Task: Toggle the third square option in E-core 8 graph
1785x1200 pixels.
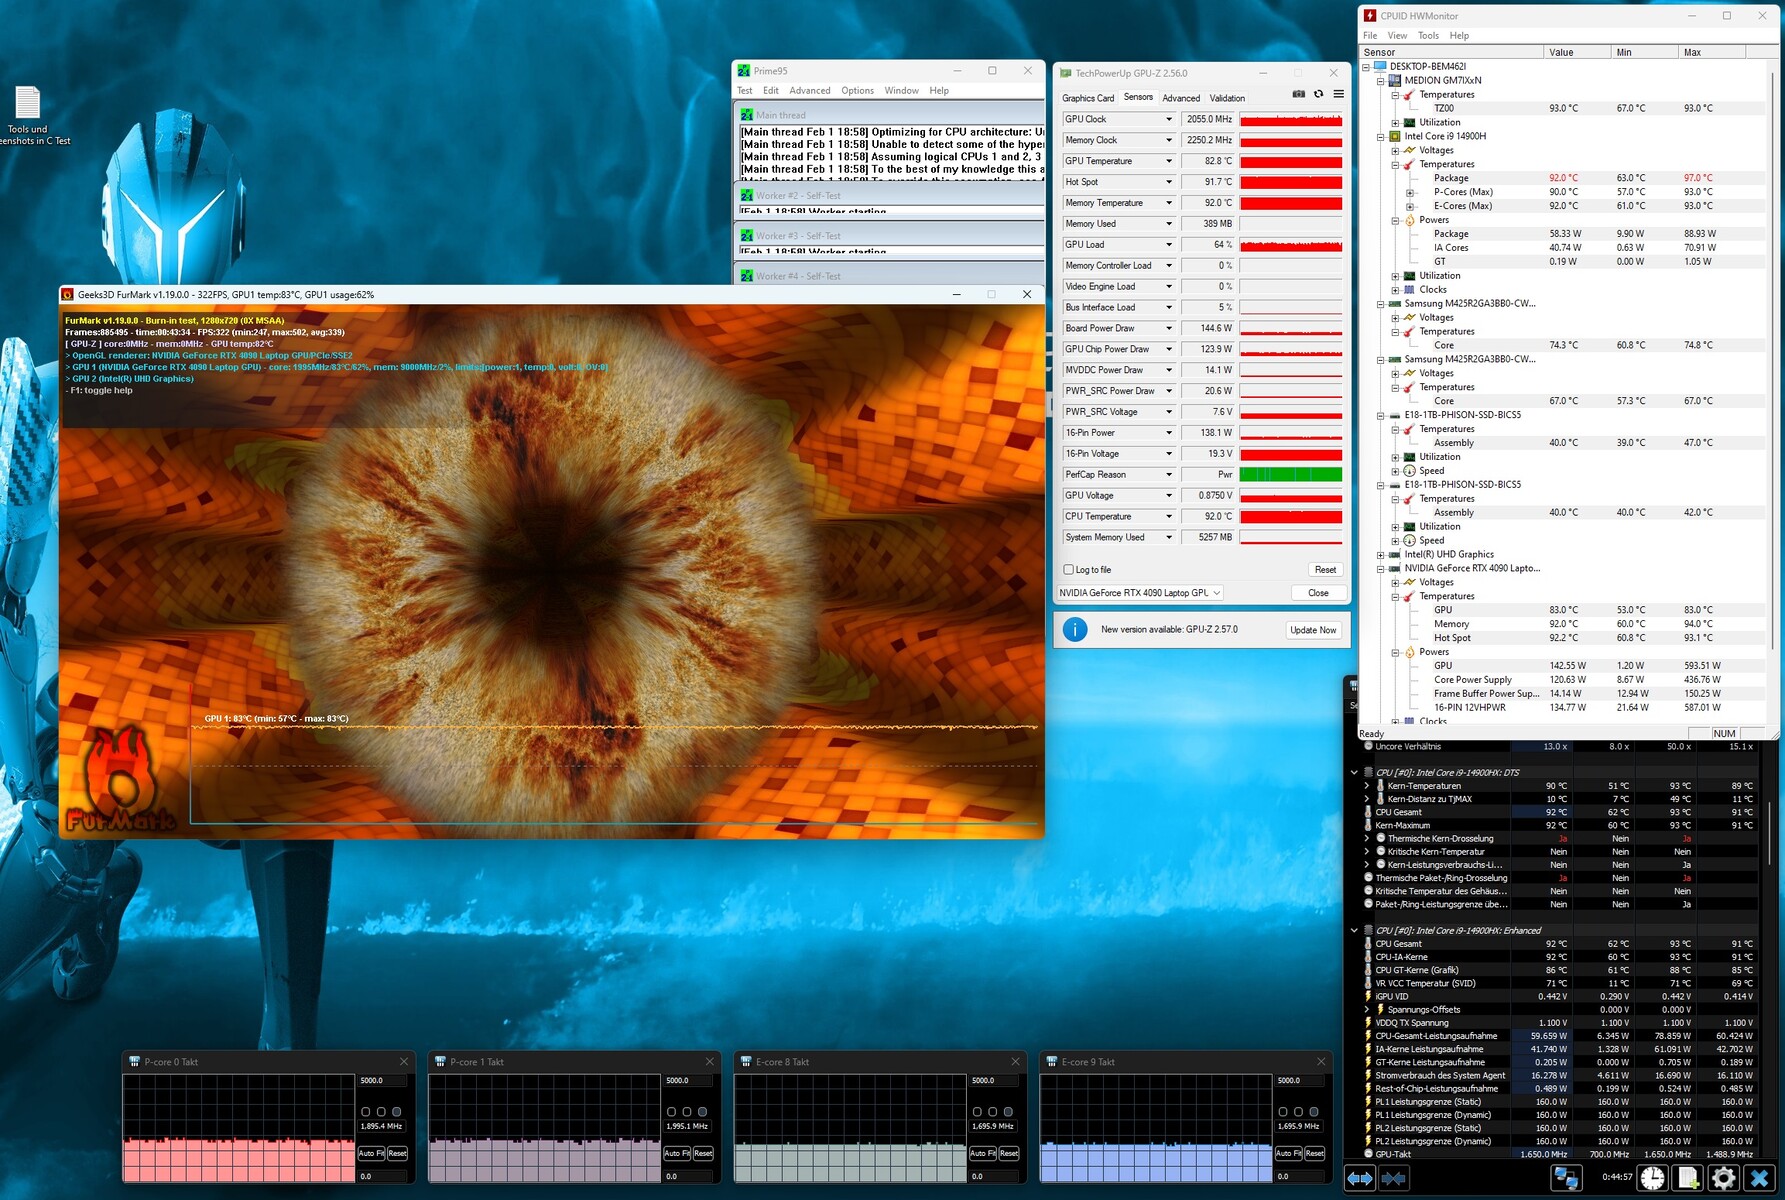Action: click(x=1009, y=1112)
